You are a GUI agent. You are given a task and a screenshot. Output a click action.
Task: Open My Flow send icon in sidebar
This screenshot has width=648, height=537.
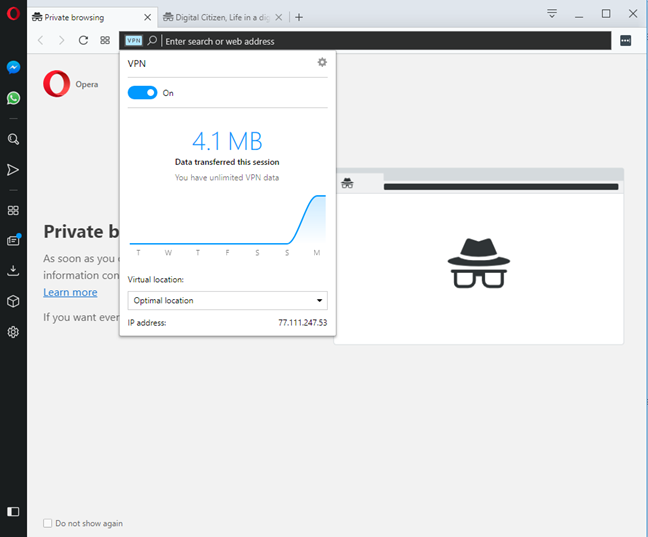click(13, 170)
